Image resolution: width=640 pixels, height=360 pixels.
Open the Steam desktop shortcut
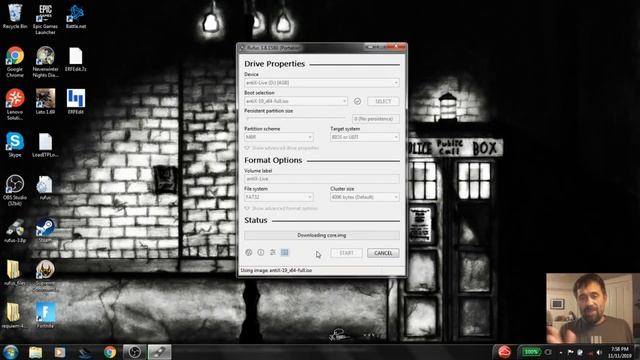coord(45,230)
